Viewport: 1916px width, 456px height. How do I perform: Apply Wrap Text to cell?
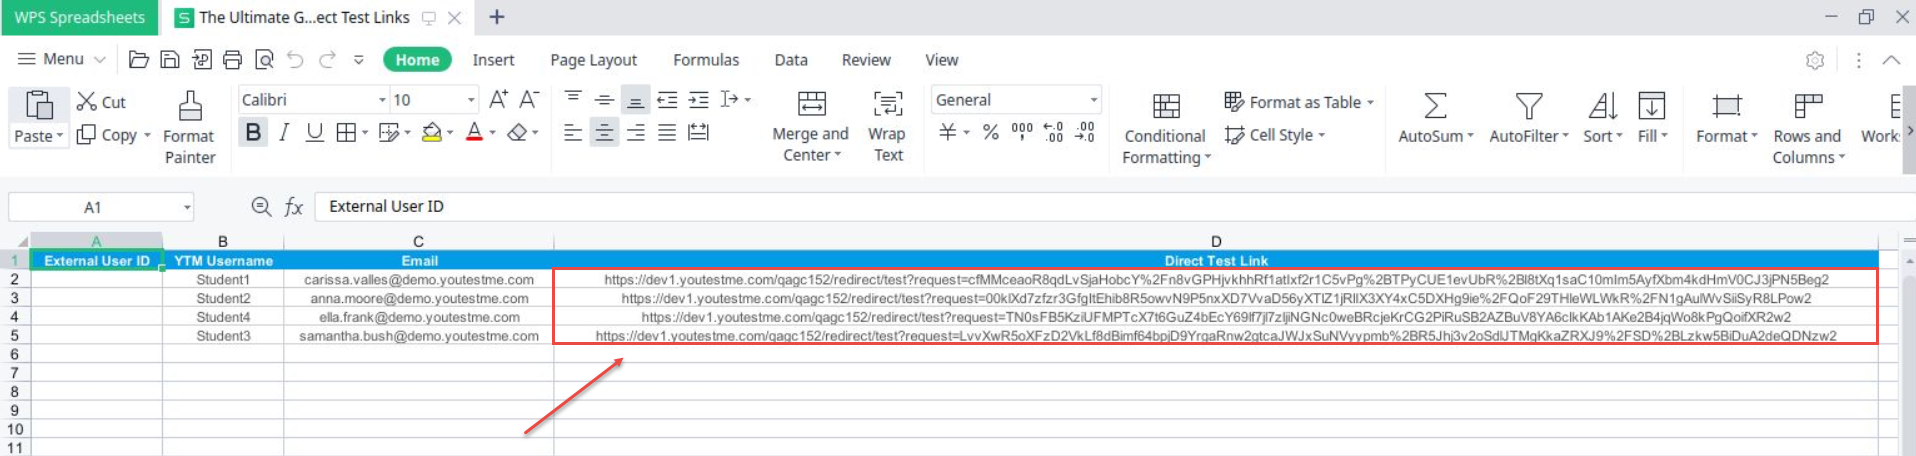click(887, 104)
